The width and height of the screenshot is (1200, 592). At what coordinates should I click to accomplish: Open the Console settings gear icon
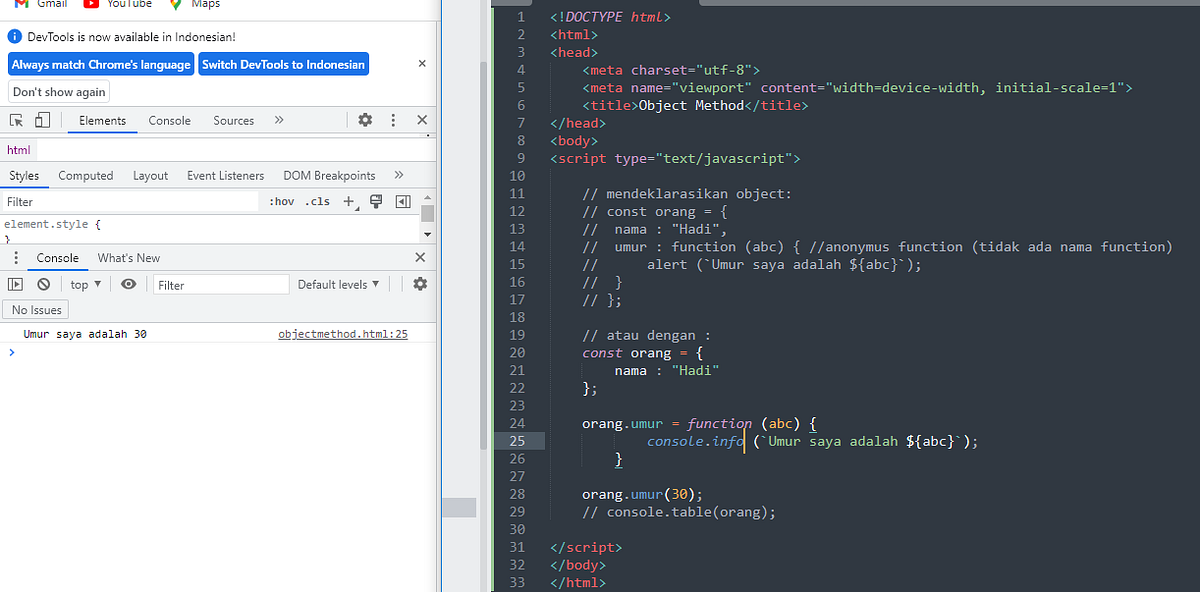click(420, 284)
